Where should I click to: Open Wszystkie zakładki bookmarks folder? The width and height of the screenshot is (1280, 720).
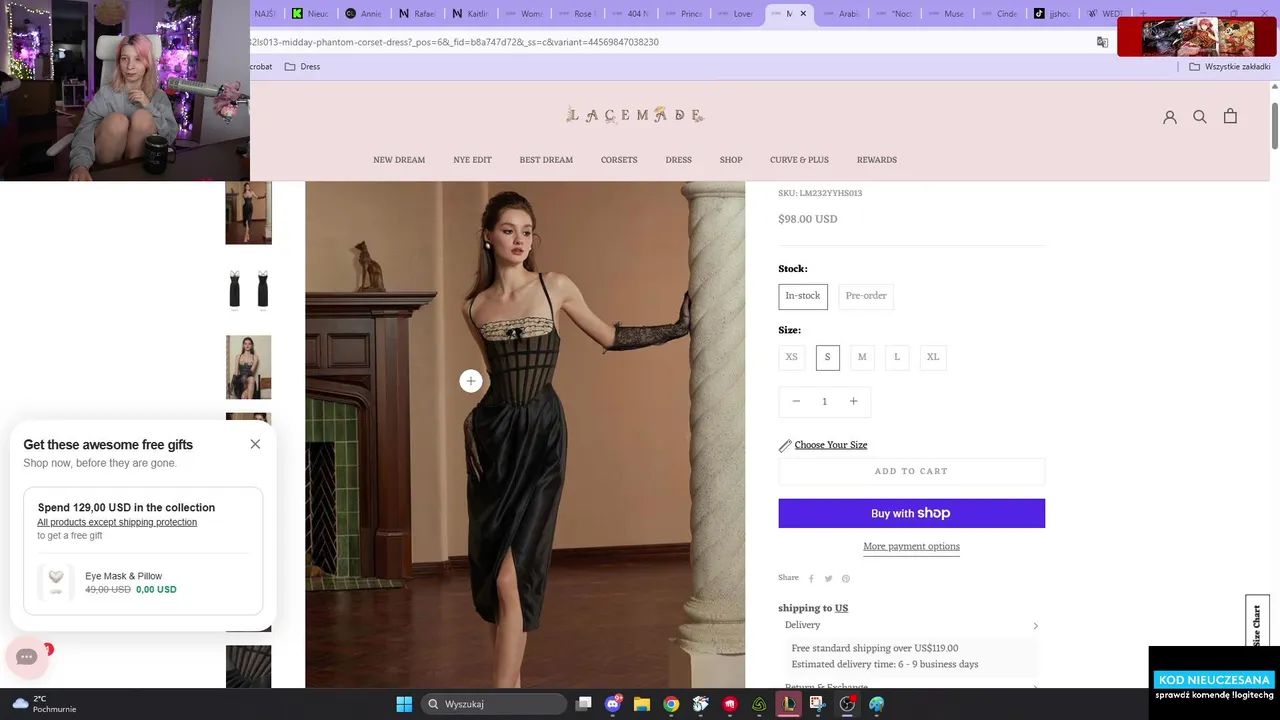(1230, 66)
